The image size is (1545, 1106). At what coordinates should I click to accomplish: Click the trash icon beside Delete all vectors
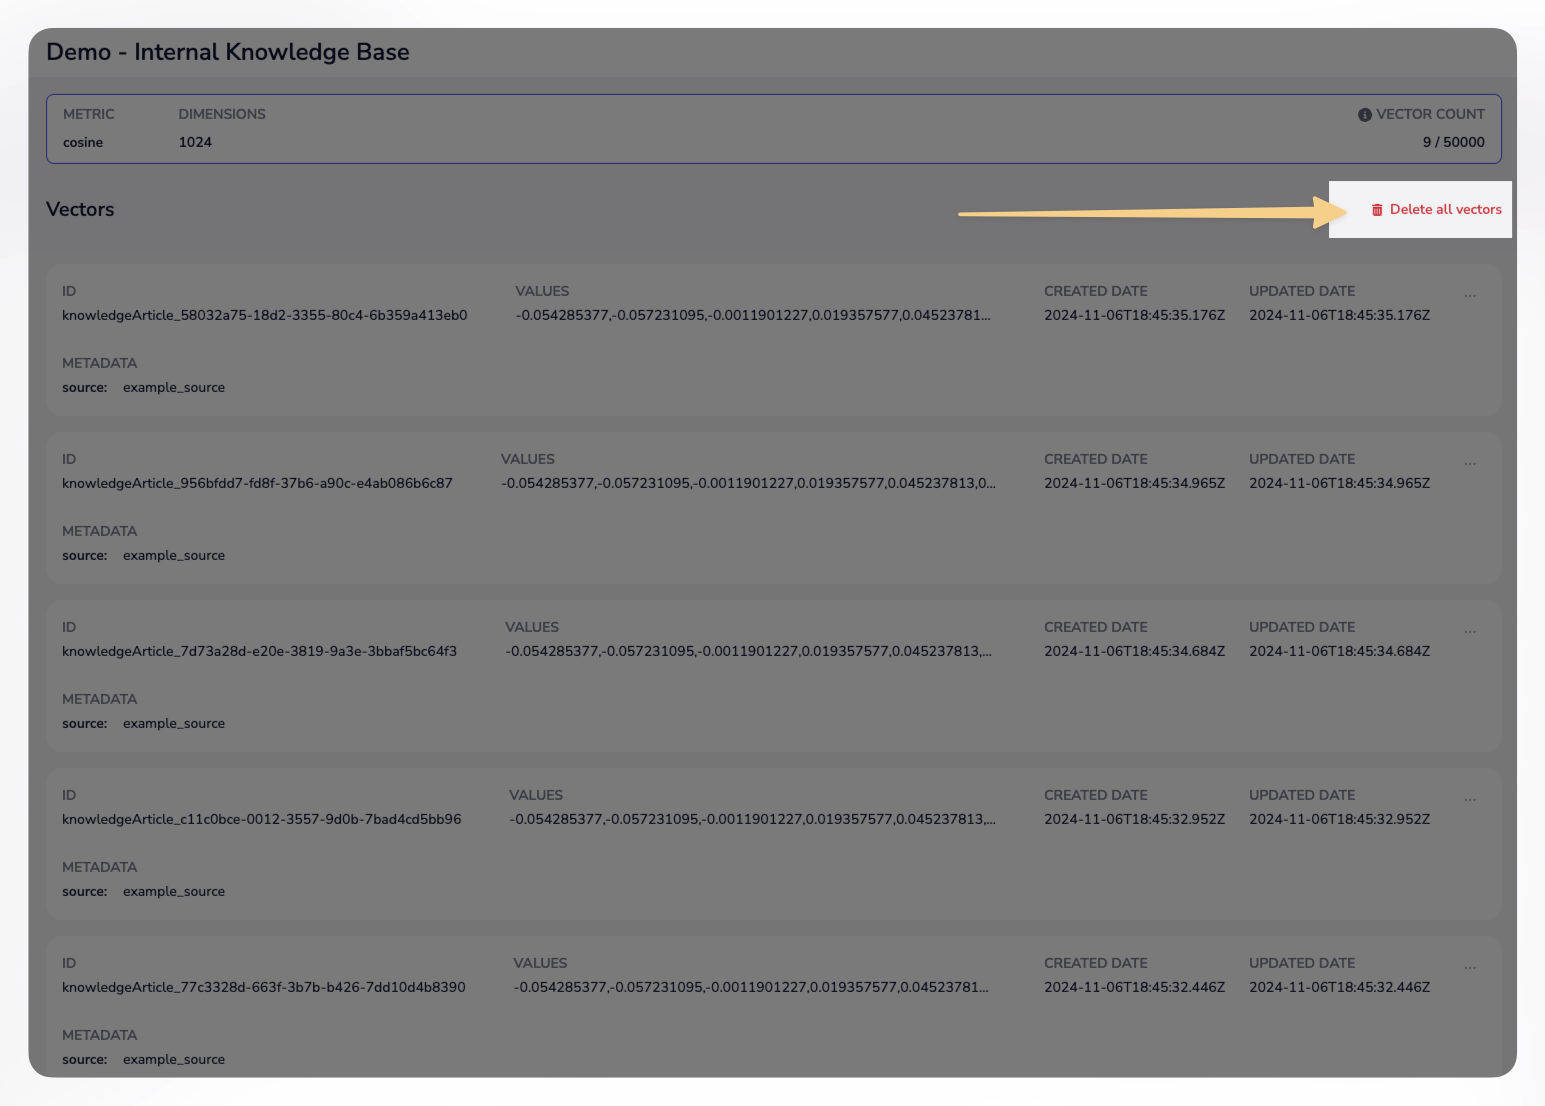1377,210
